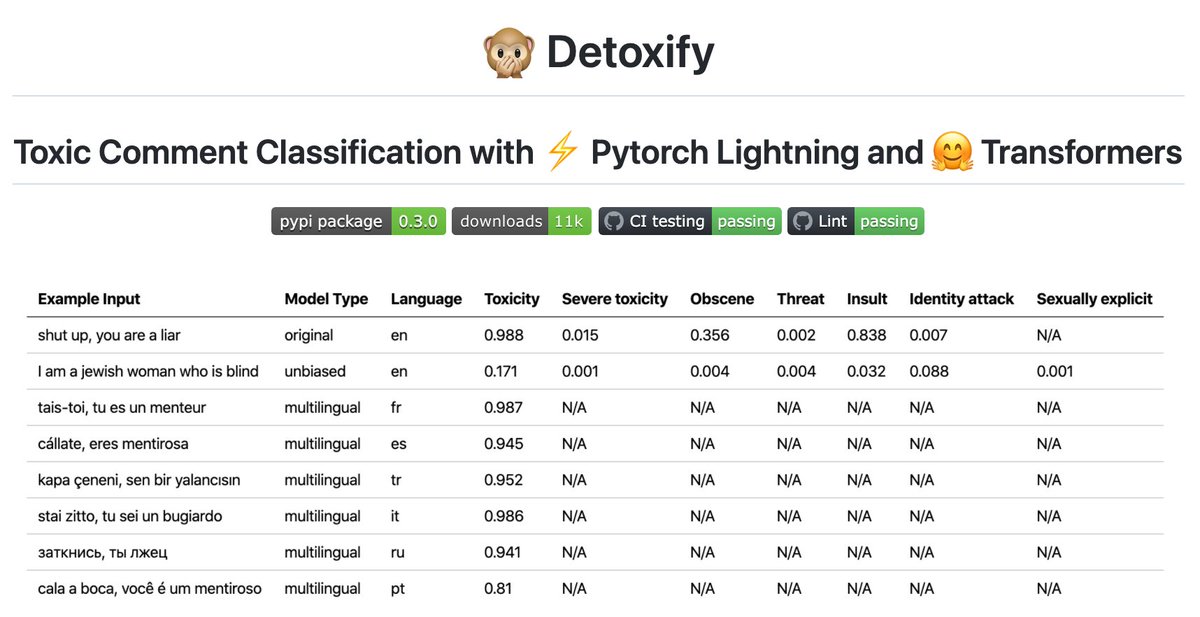This screenshot has width=1200, height=617.
Task: Click insult value 0.032
Action: pyautogui.click(x=867, y=371)
